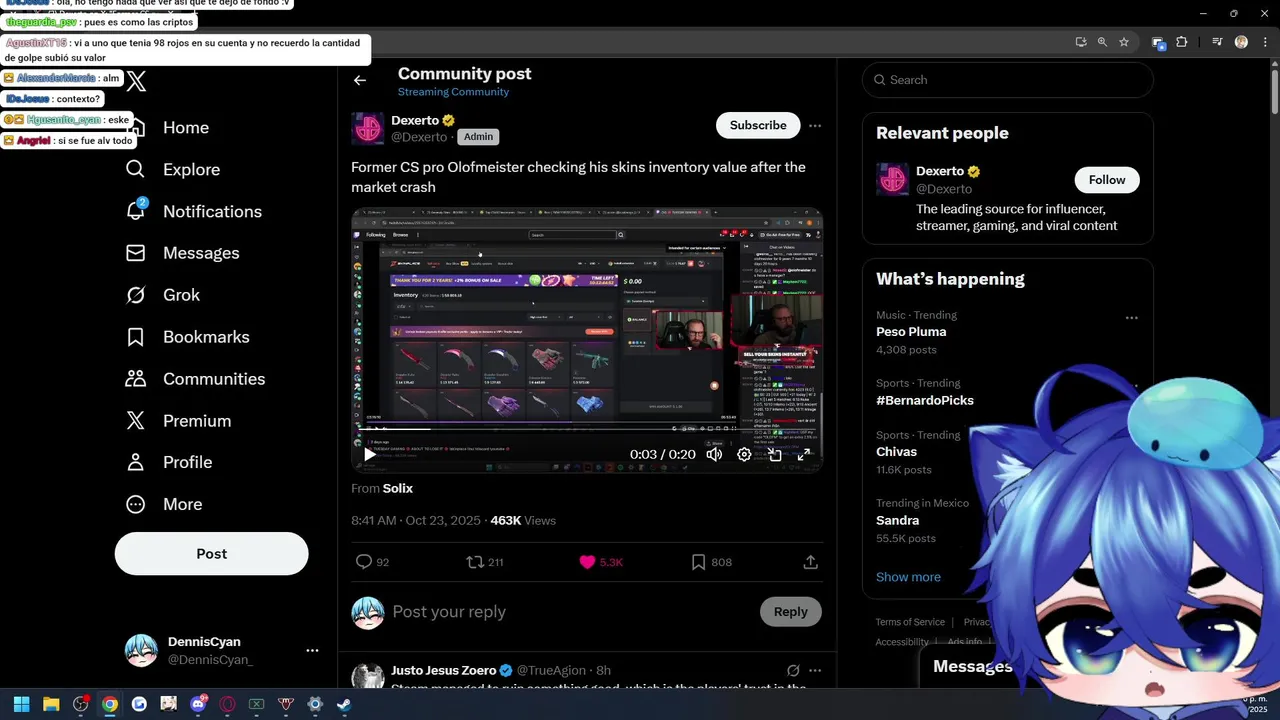Open Xbox Game Bar from the taskbar
Image resolution: width=1280 pixels, height=720 pixels.
256,704
